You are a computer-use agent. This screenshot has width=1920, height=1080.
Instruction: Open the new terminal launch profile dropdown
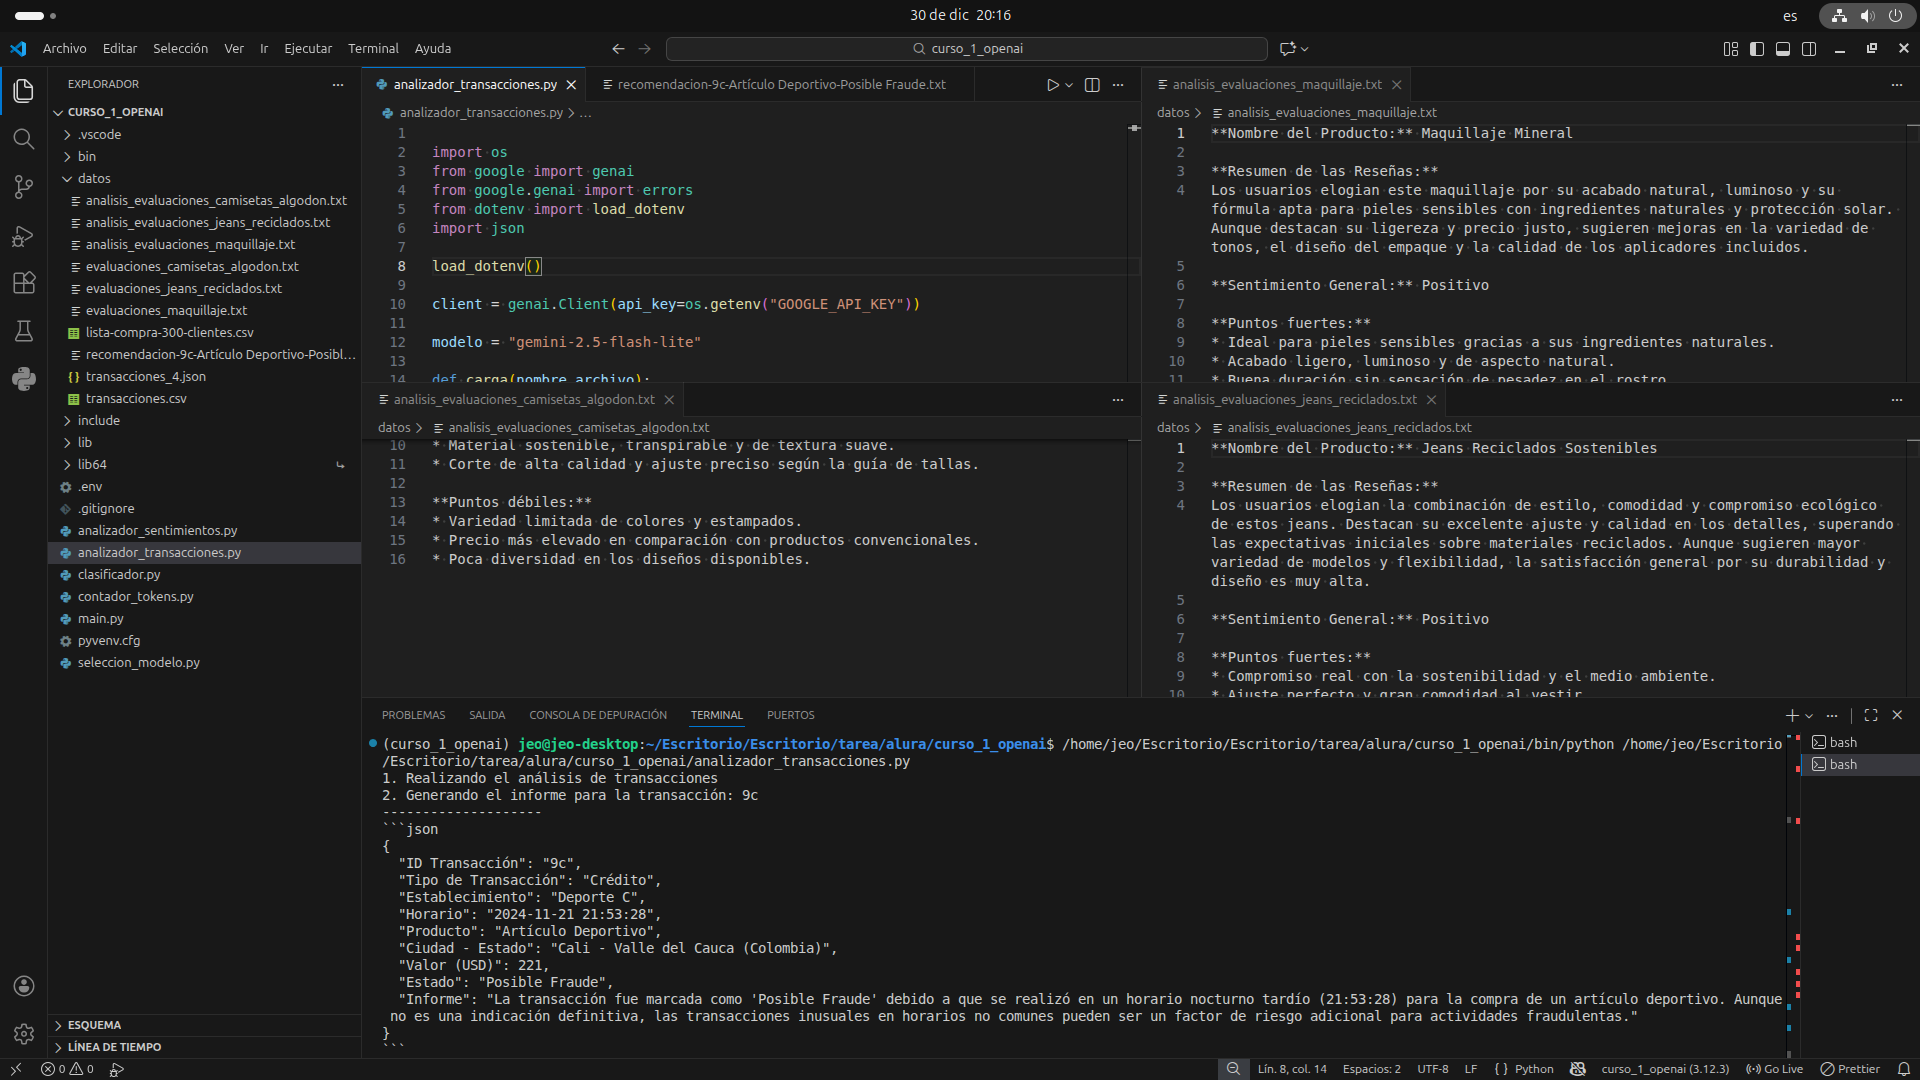tap(1809, 716)
